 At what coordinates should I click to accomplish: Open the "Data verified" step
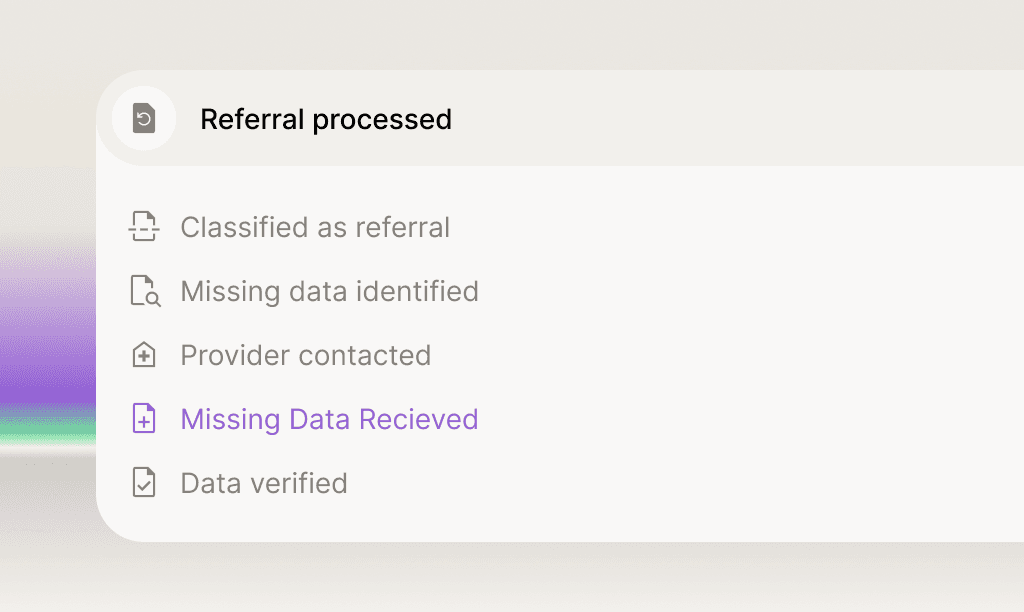pyautogui.click(x=264, y=483)
